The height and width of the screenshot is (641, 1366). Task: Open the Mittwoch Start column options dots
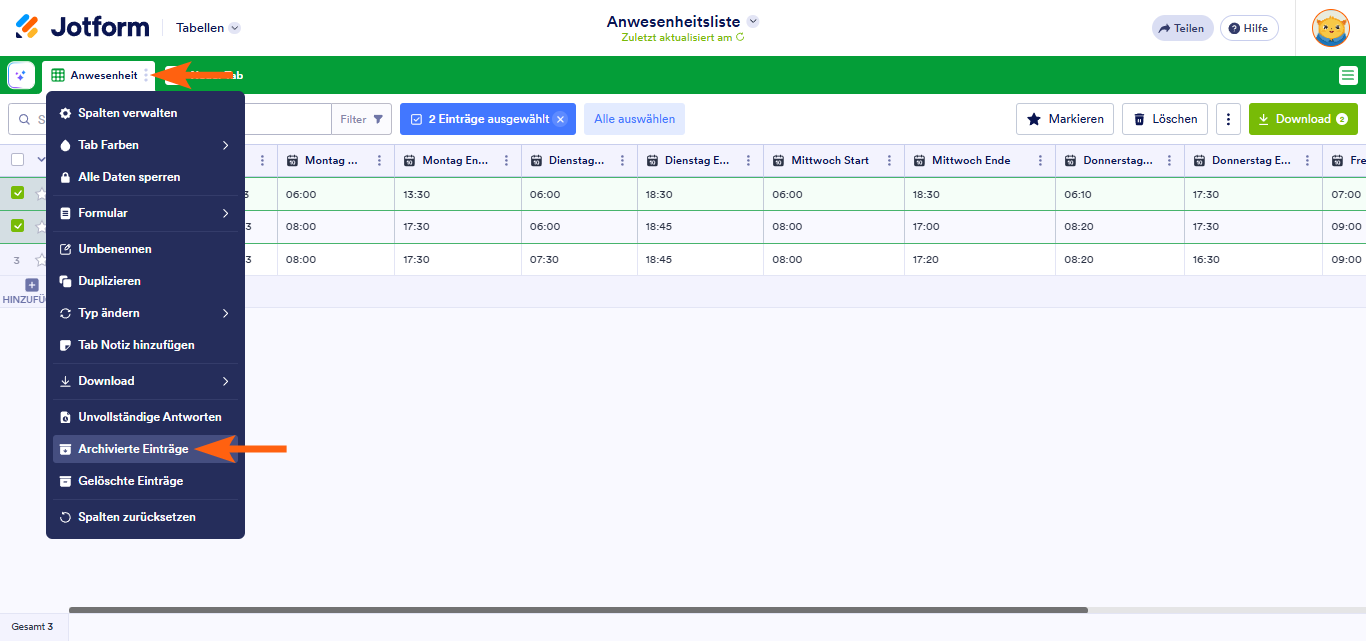click(x=889, y=160)
